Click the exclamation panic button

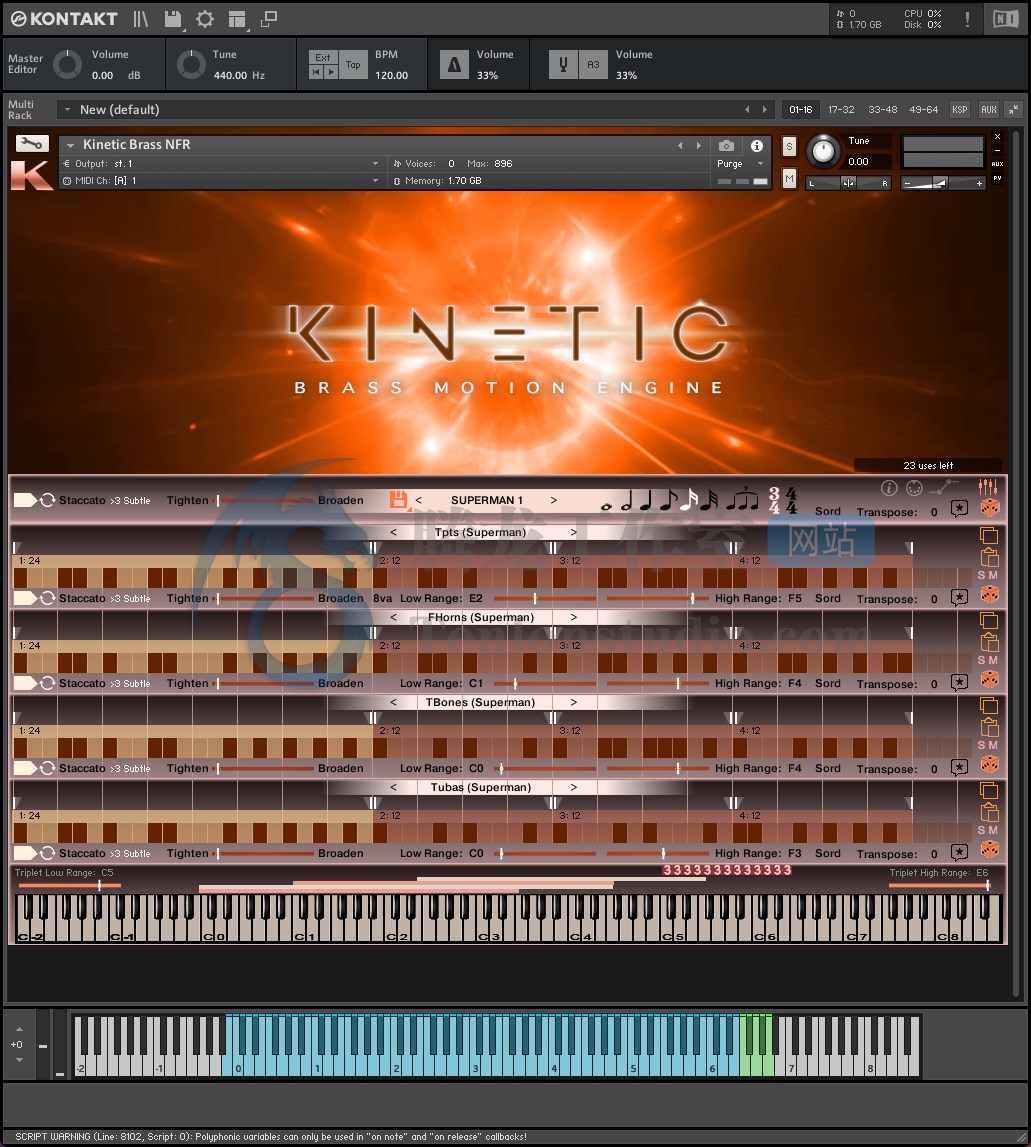click(967, 19)
